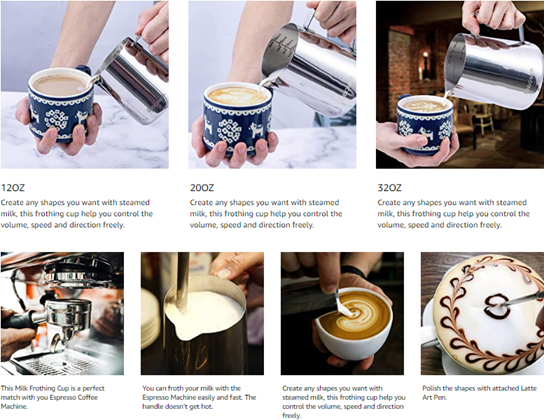
Task: Click the 'handle doesn't get hot' caption
Action: coord(199,397)
